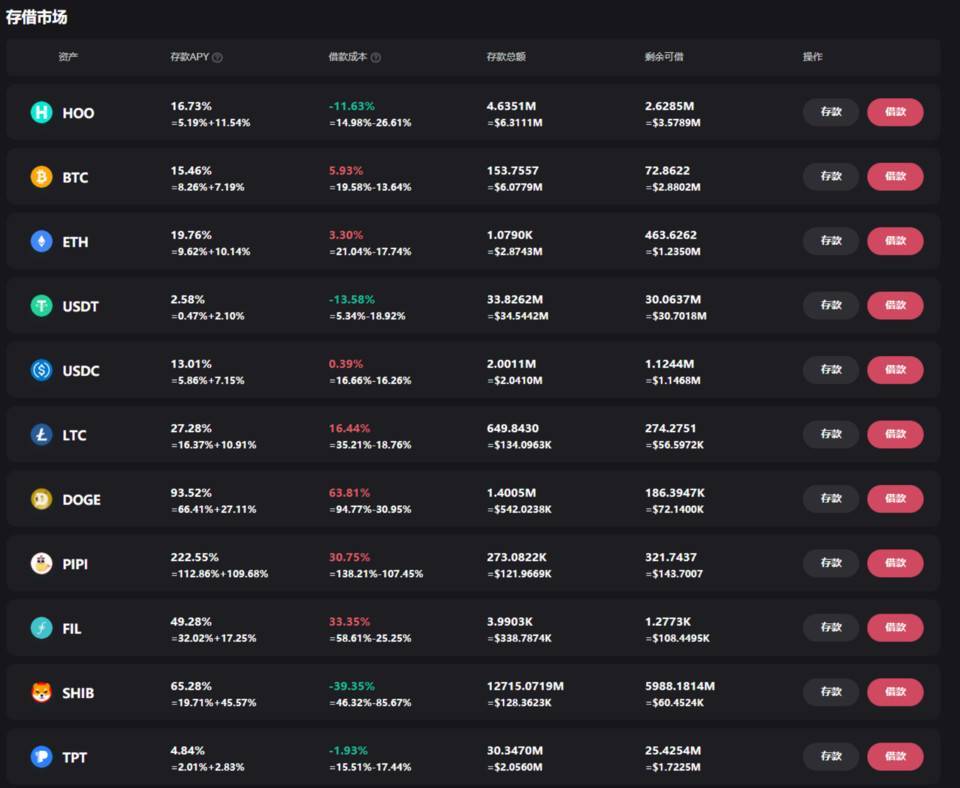This screenshot has width=960, height=788.
Task: Deposit ETH using its 存款 button
Action: [x=831, y=241]
